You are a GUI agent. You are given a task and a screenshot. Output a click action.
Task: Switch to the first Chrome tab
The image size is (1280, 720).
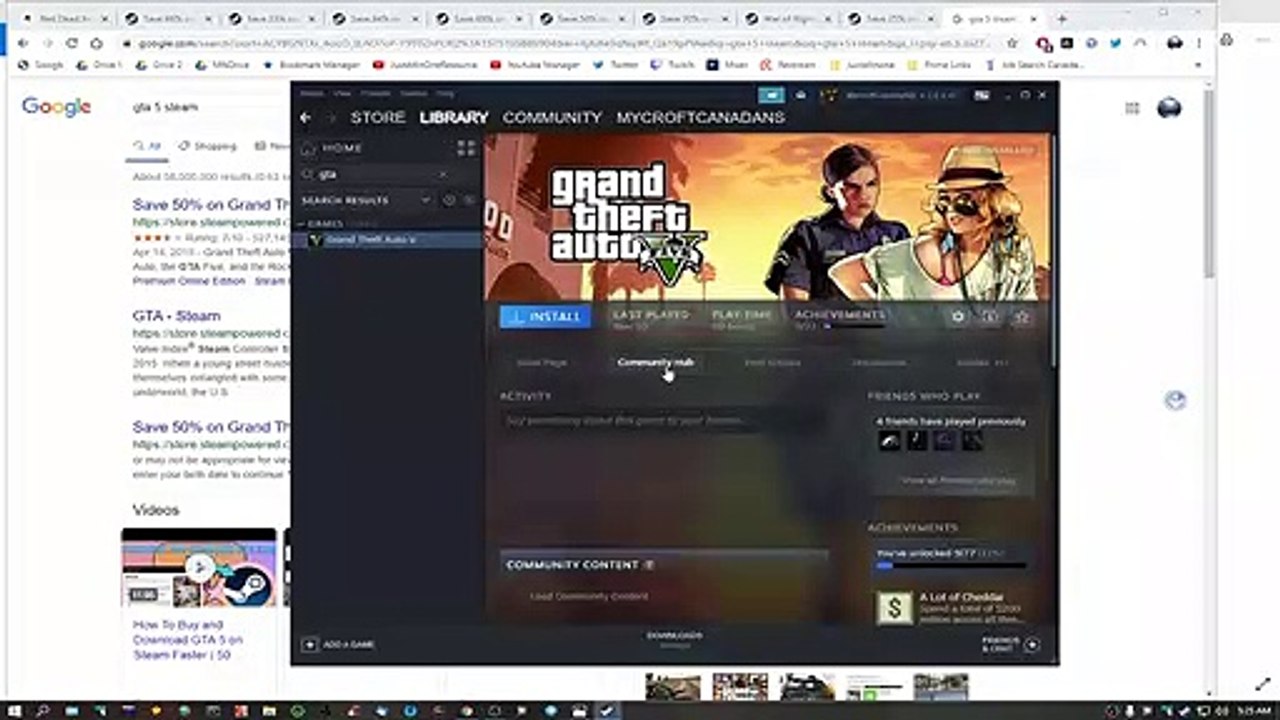65,19
